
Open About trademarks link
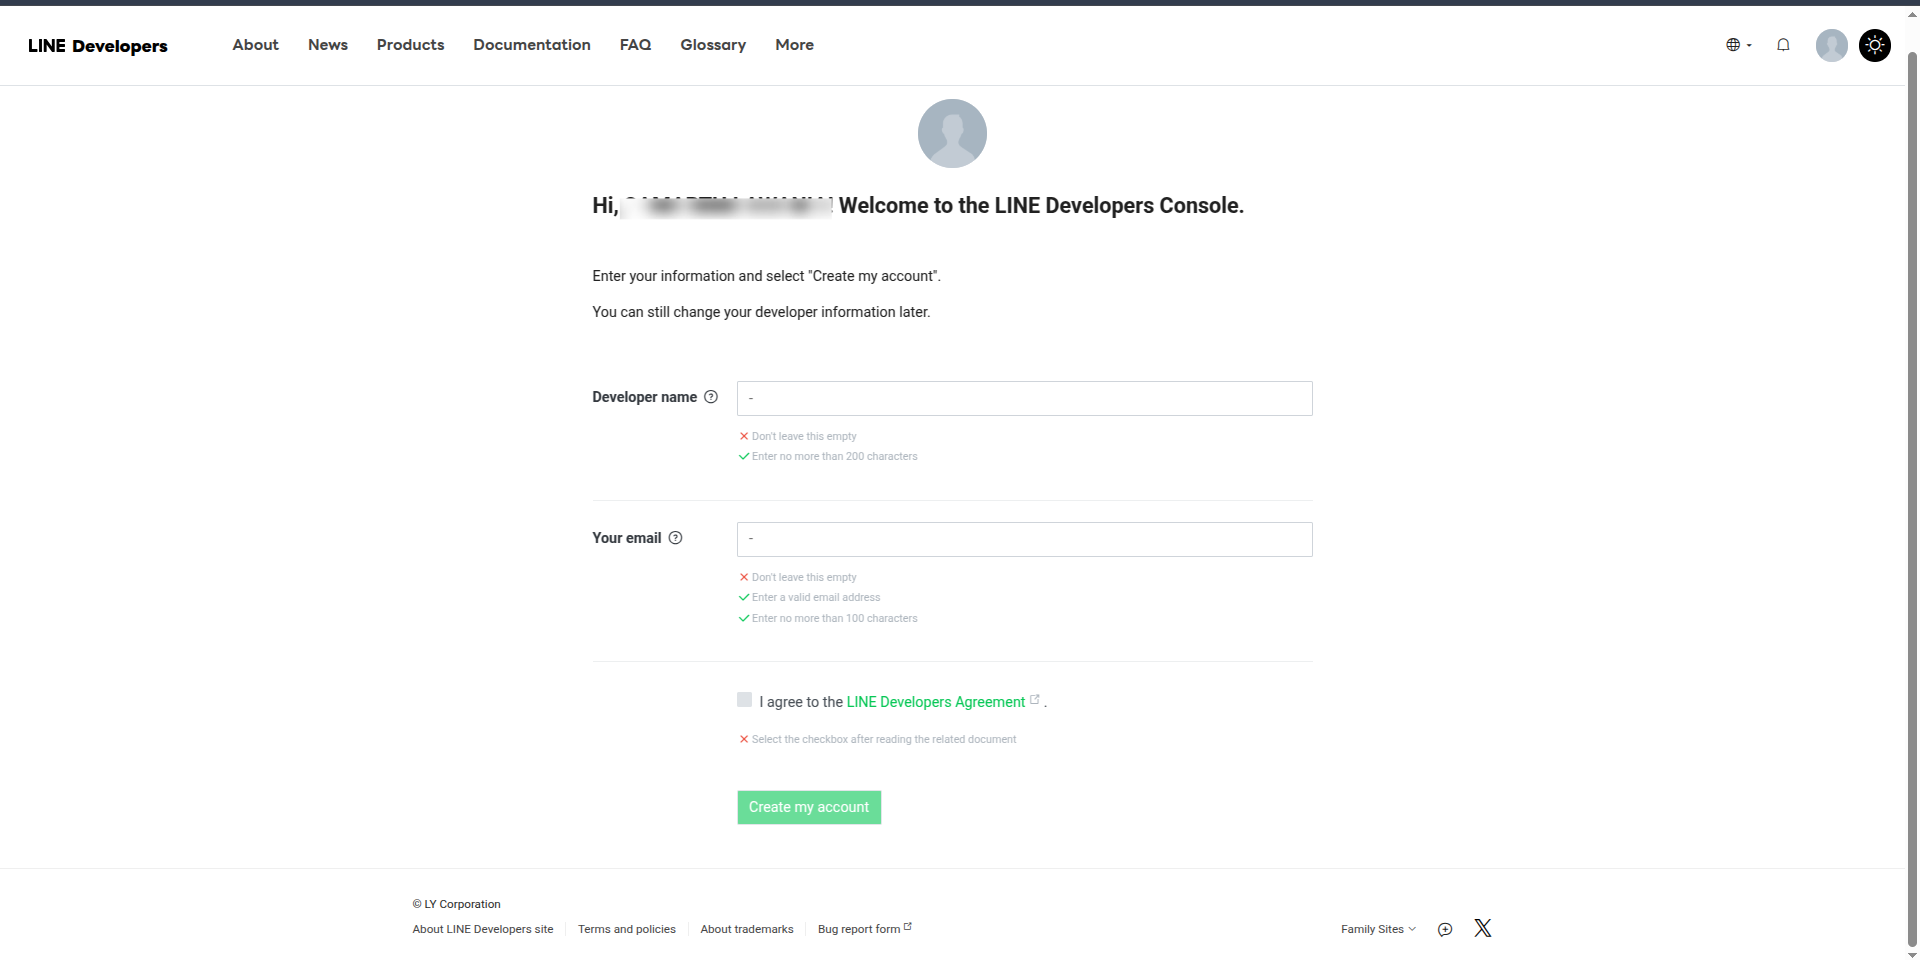pos(747,929)
